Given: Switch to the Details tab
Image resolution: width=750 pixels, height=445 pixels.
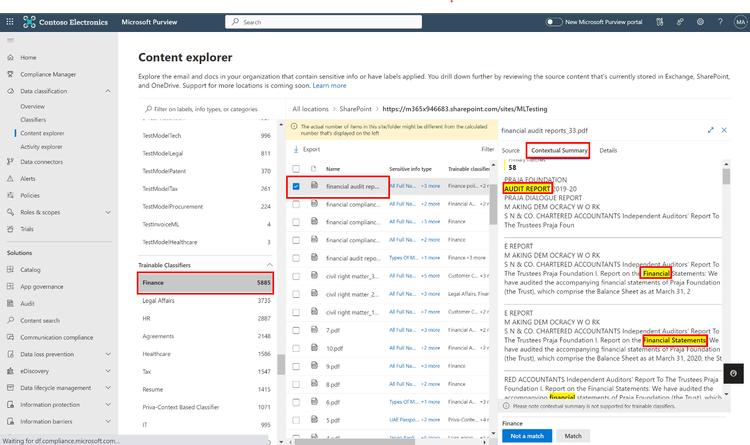Looking at the screenshot, I should (x=608, y=150).
